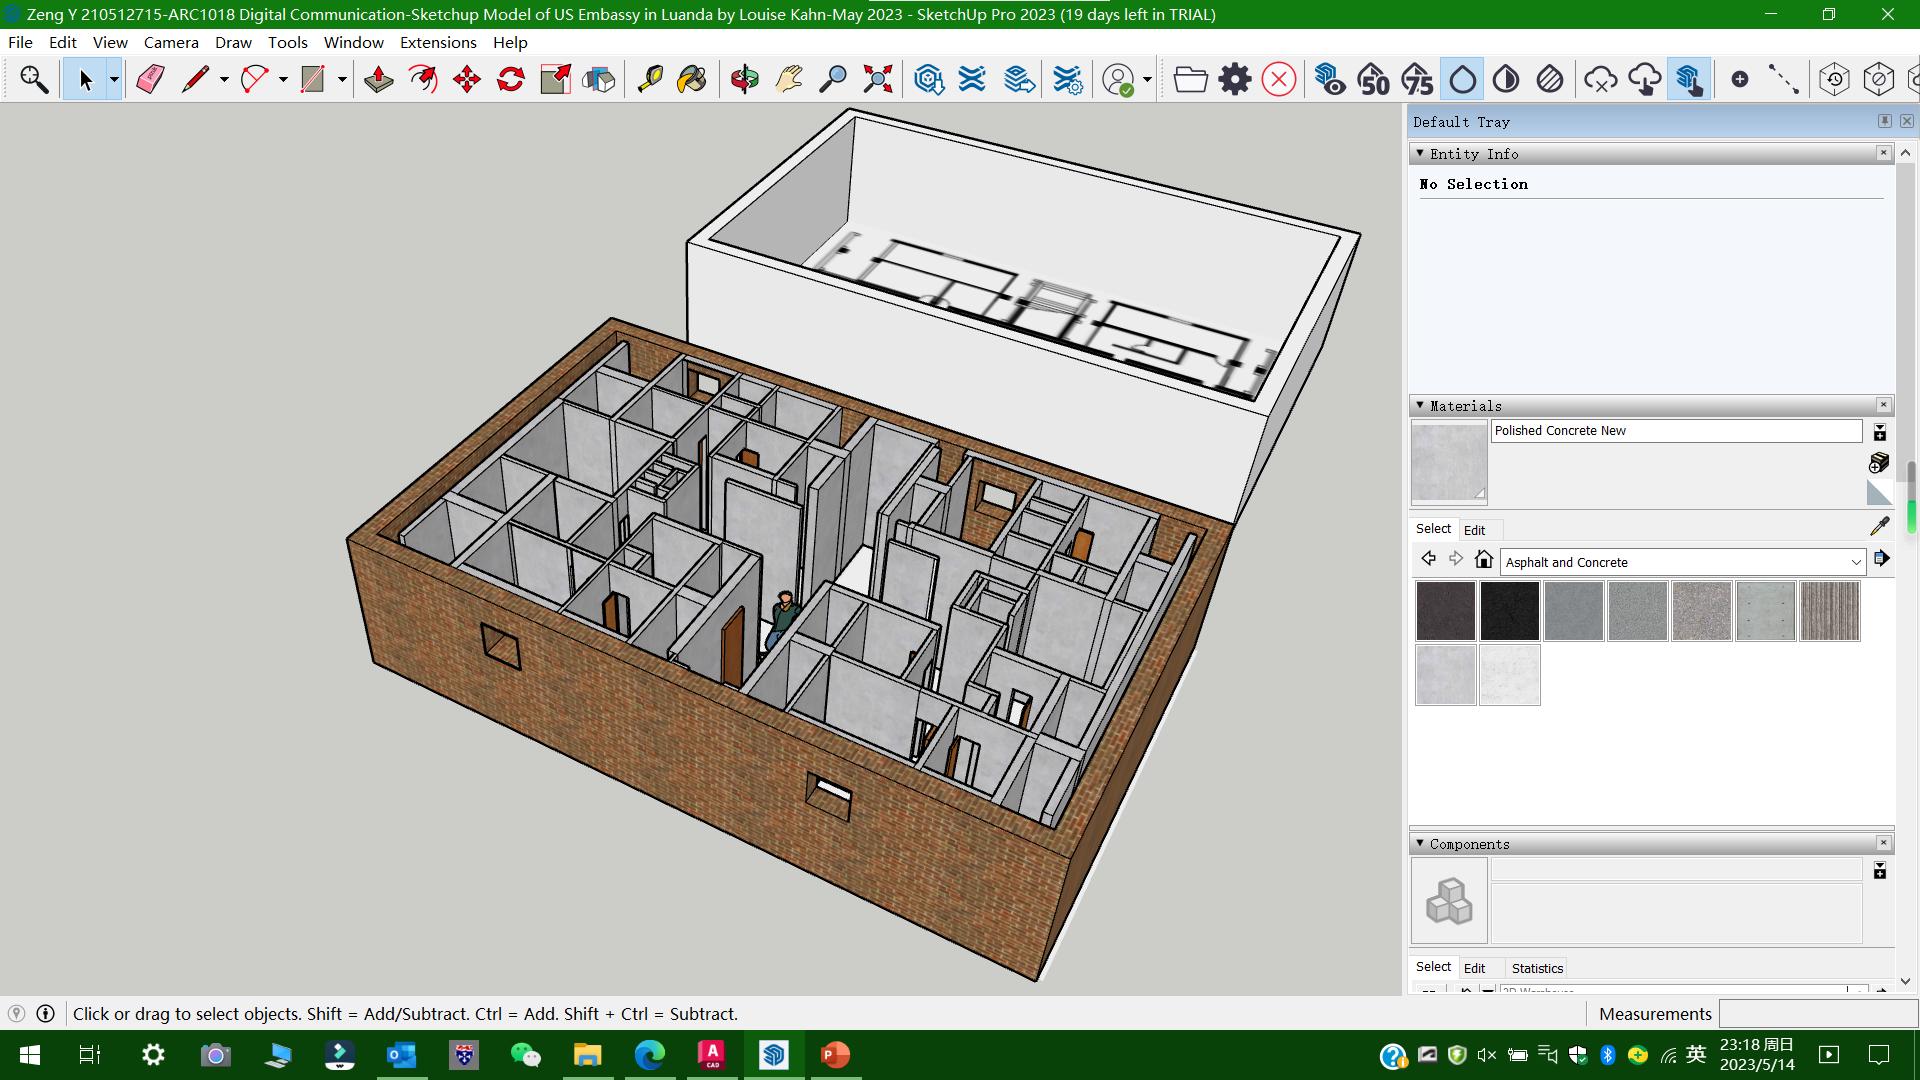Open the Extensions menu

[x=438, y=42]
